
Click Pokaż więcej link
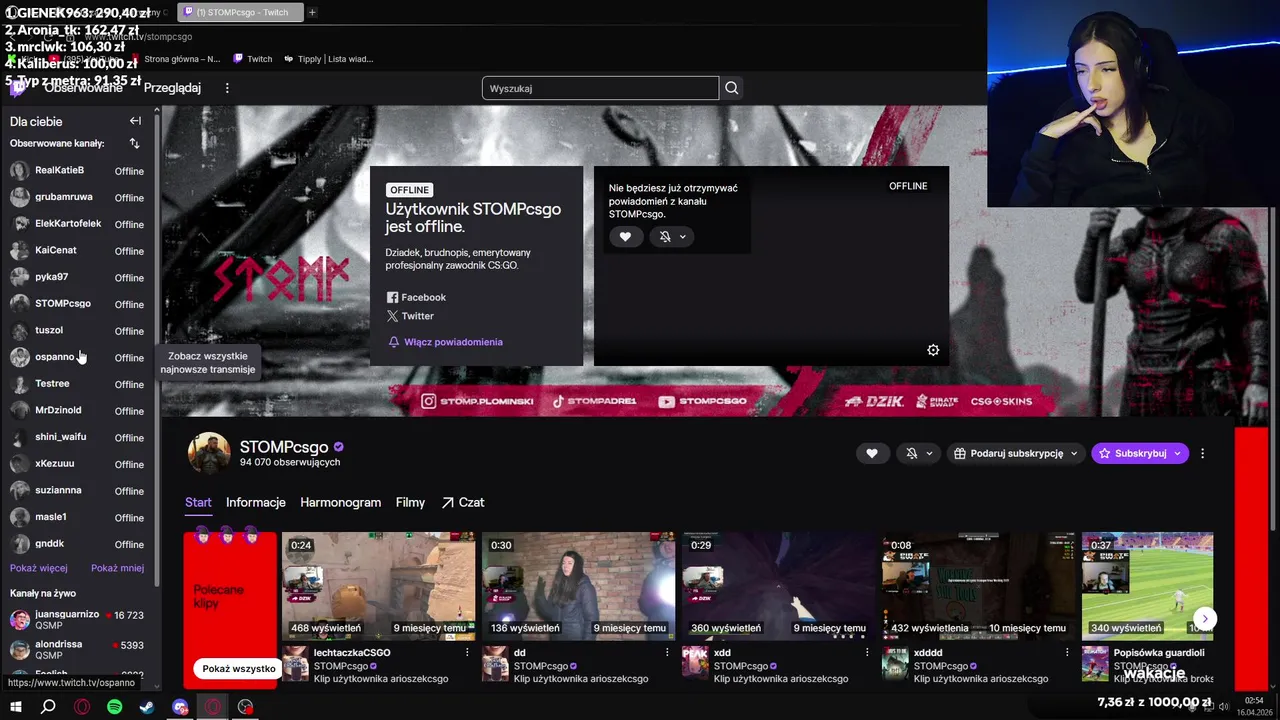pos(39,568)
